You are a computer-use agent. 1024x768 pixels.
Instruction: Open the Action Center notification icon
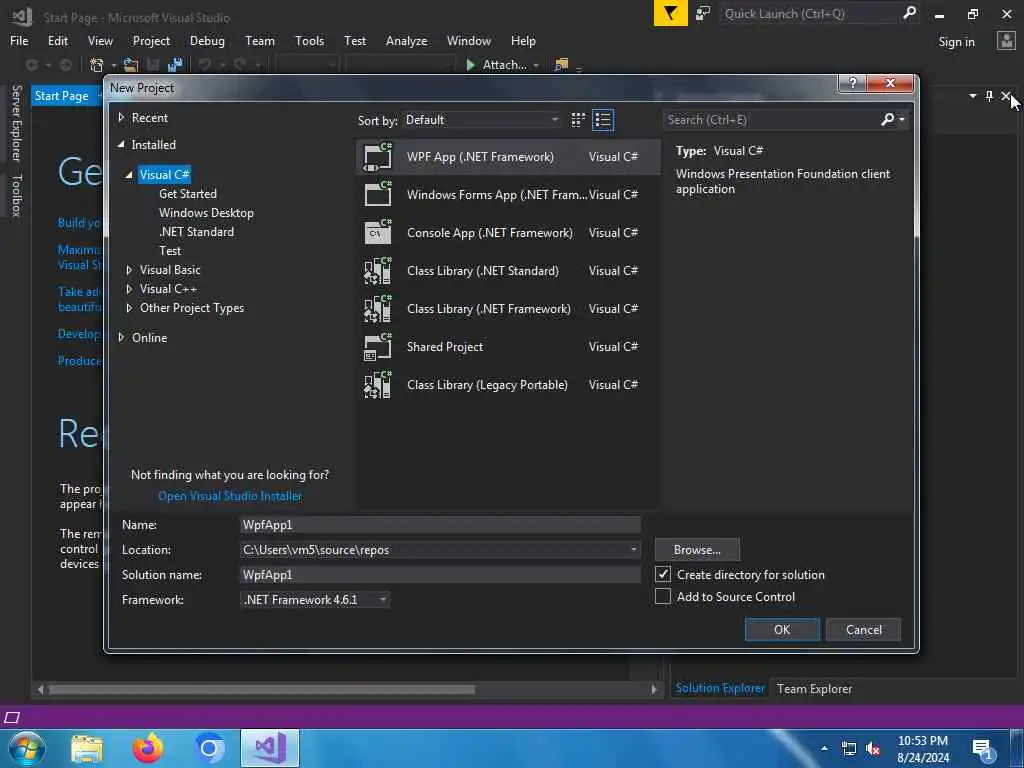pos(982,748)
